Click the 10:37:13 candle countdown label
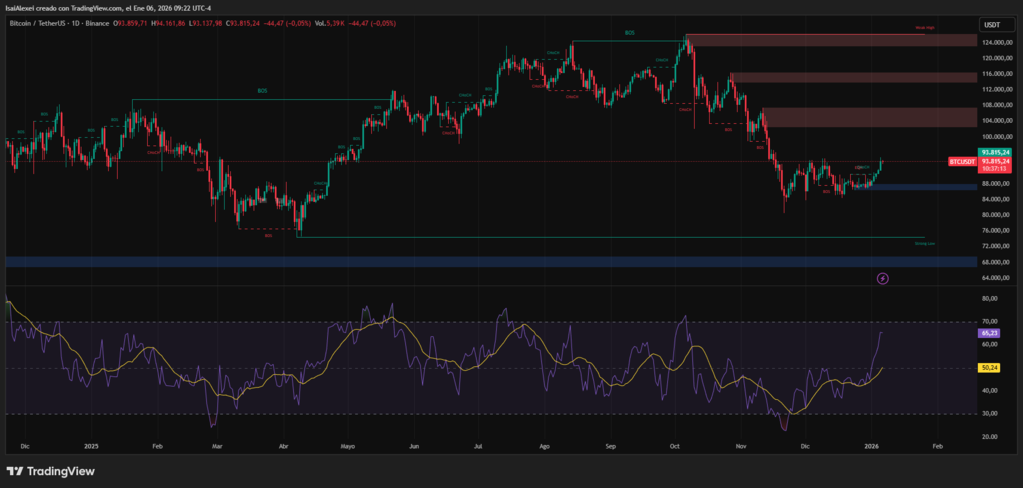The height and width of the screenshot is (488, 1023). [993, 169]
